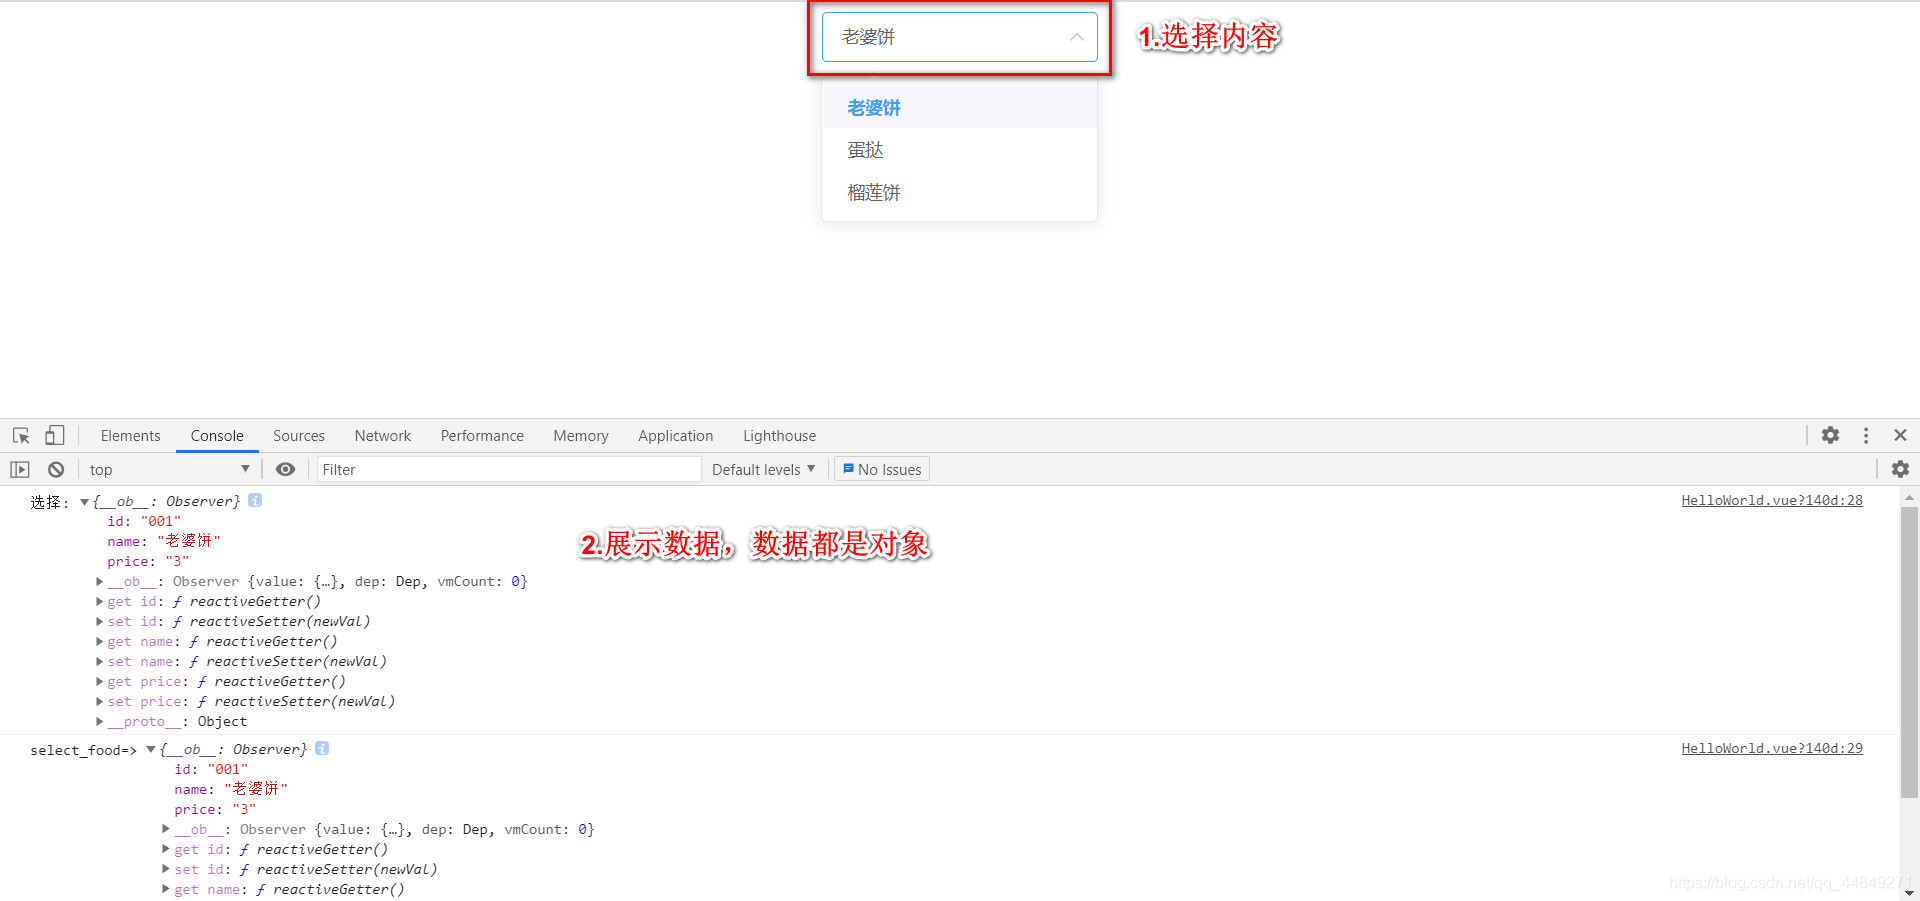
Task: Open console settings gear near filter bar
Action: click(x=1900, y=469)
